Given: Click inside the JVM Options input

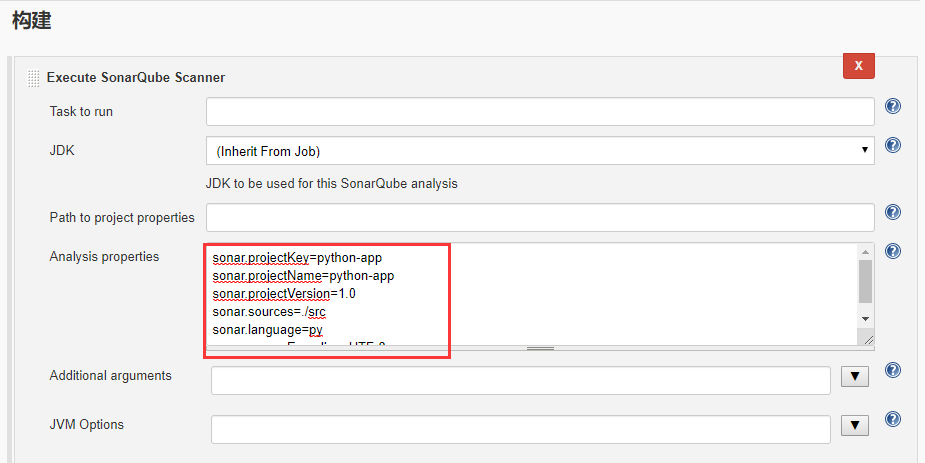Looking at the screenshot, I should pos(520,429).
